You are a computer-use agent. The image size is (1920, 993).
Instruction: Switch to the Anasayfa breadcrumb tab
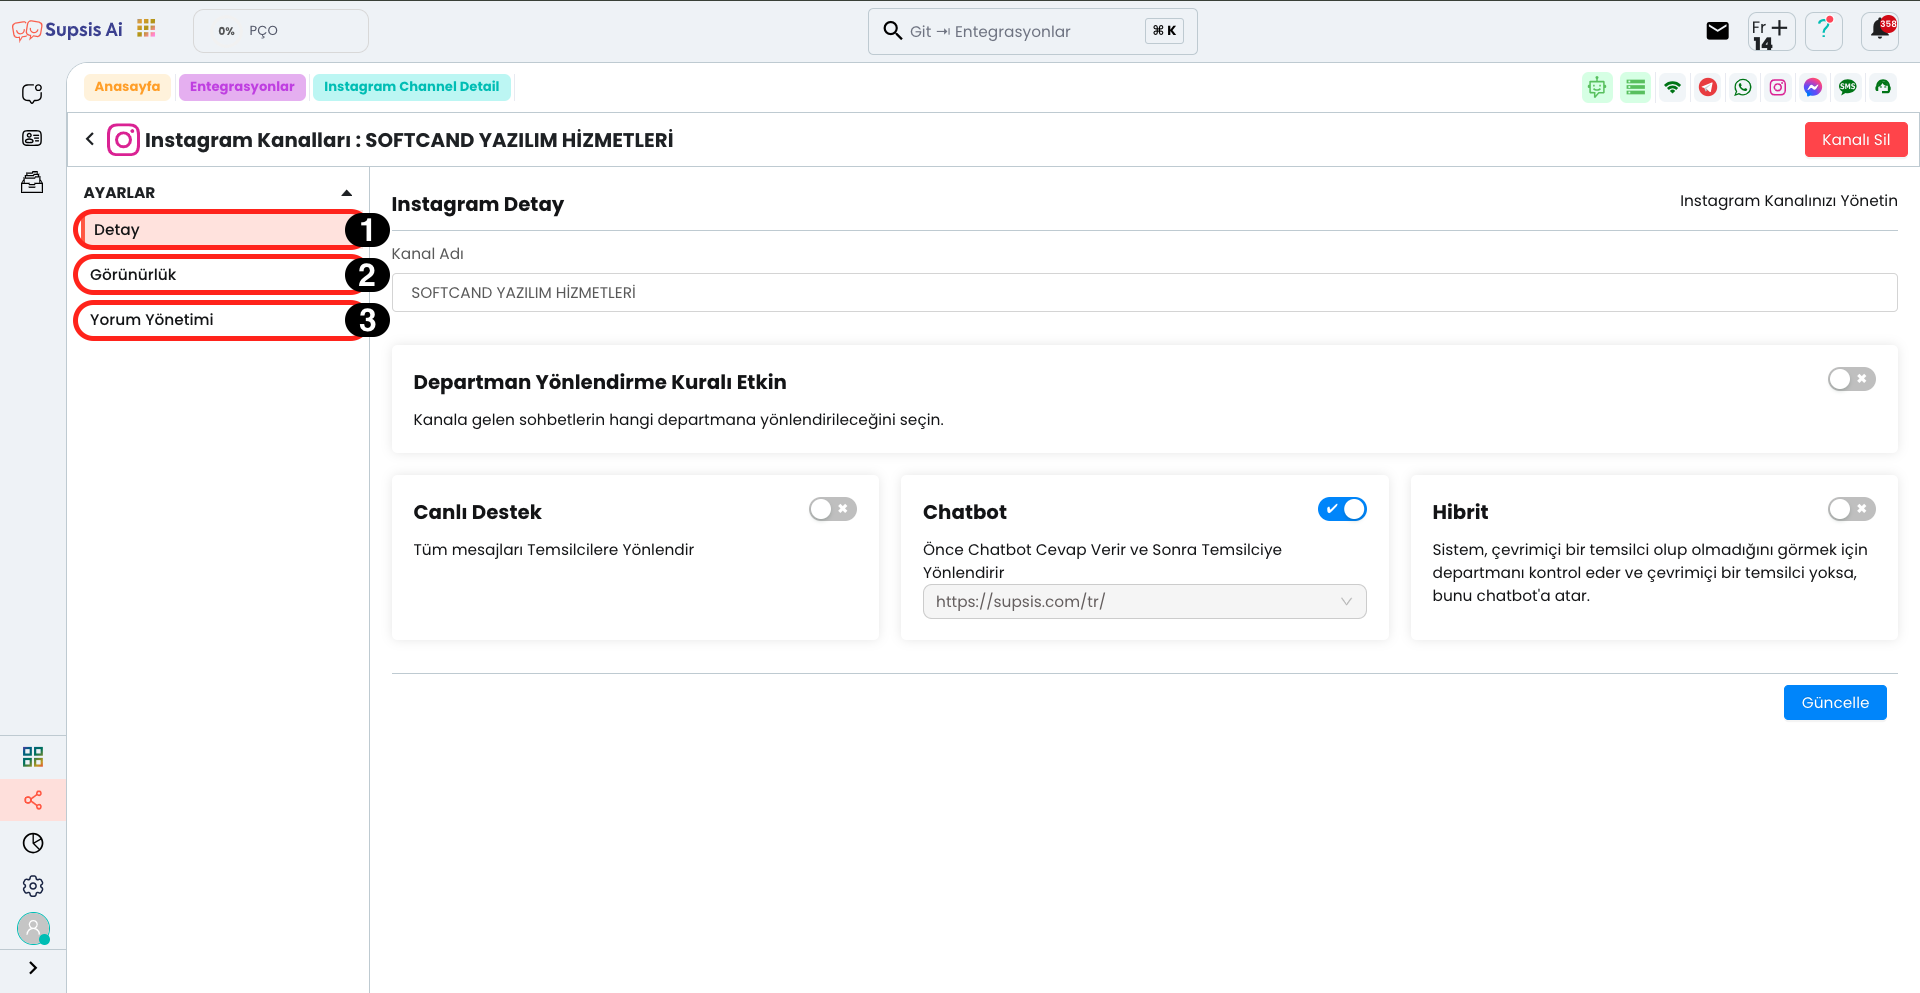127,87
